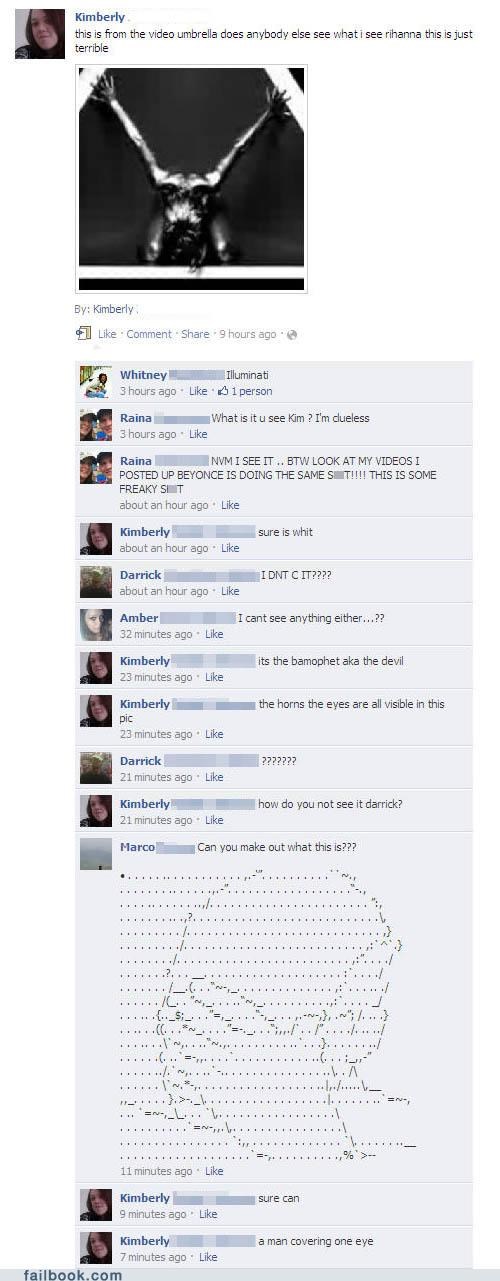
Task: Open Amber's avatar beside her comment
Action: coord(96,625)
